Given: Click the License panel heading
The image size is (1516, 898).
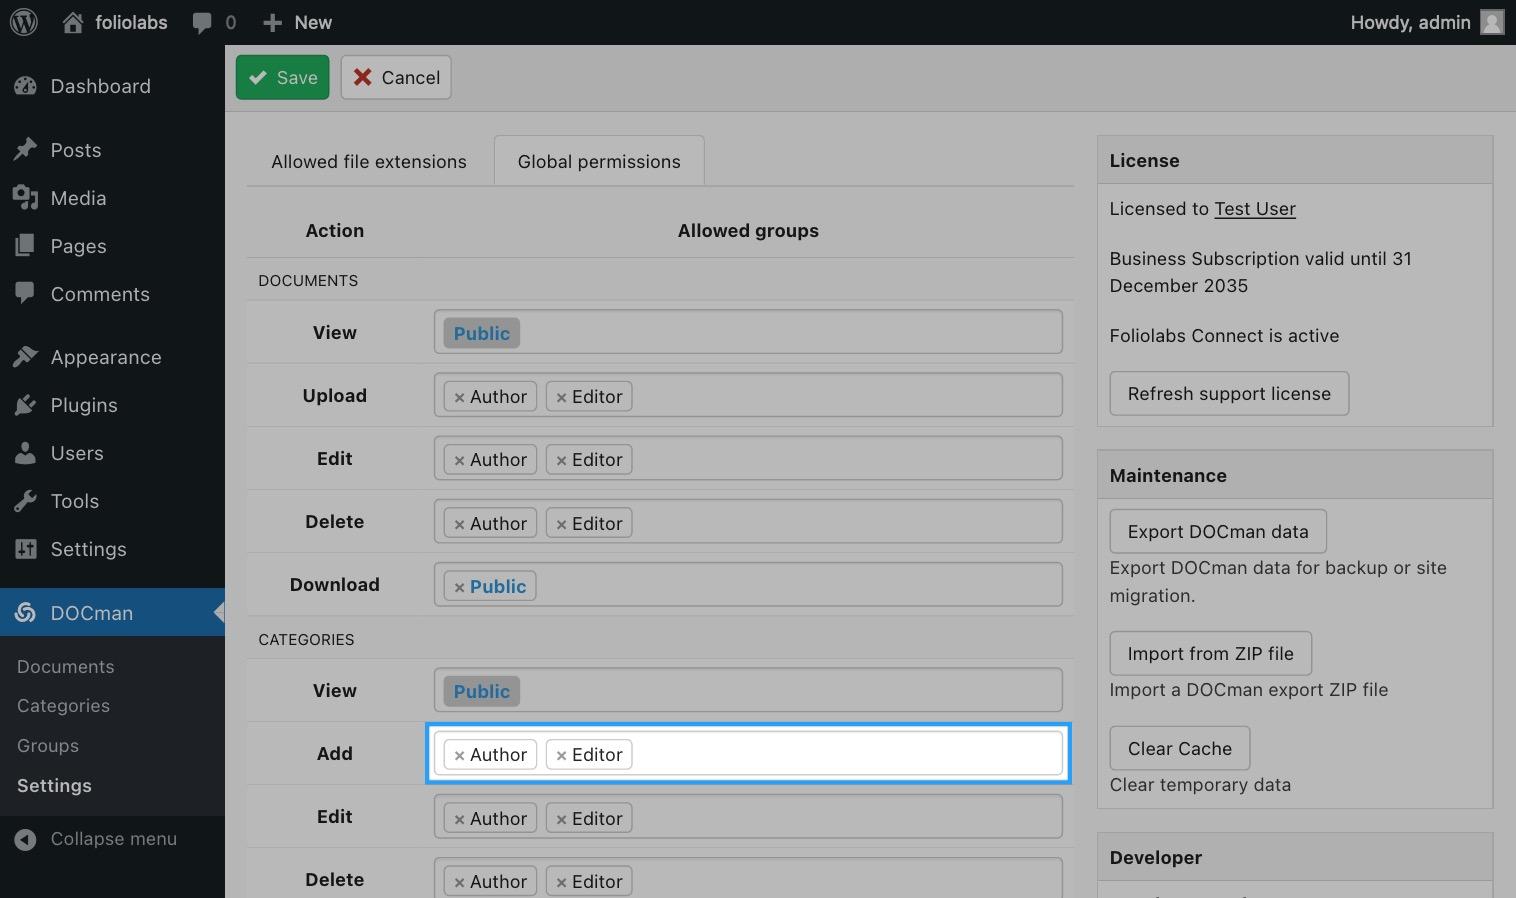Looking at the screenshot, I should [x=1144, y=160].
